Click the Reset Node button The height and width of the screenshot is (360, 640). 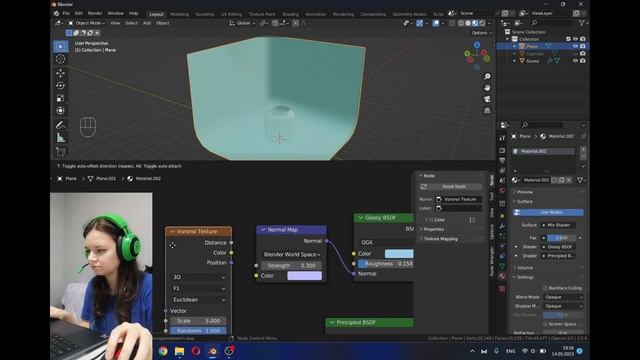click(x=451, y=187)
